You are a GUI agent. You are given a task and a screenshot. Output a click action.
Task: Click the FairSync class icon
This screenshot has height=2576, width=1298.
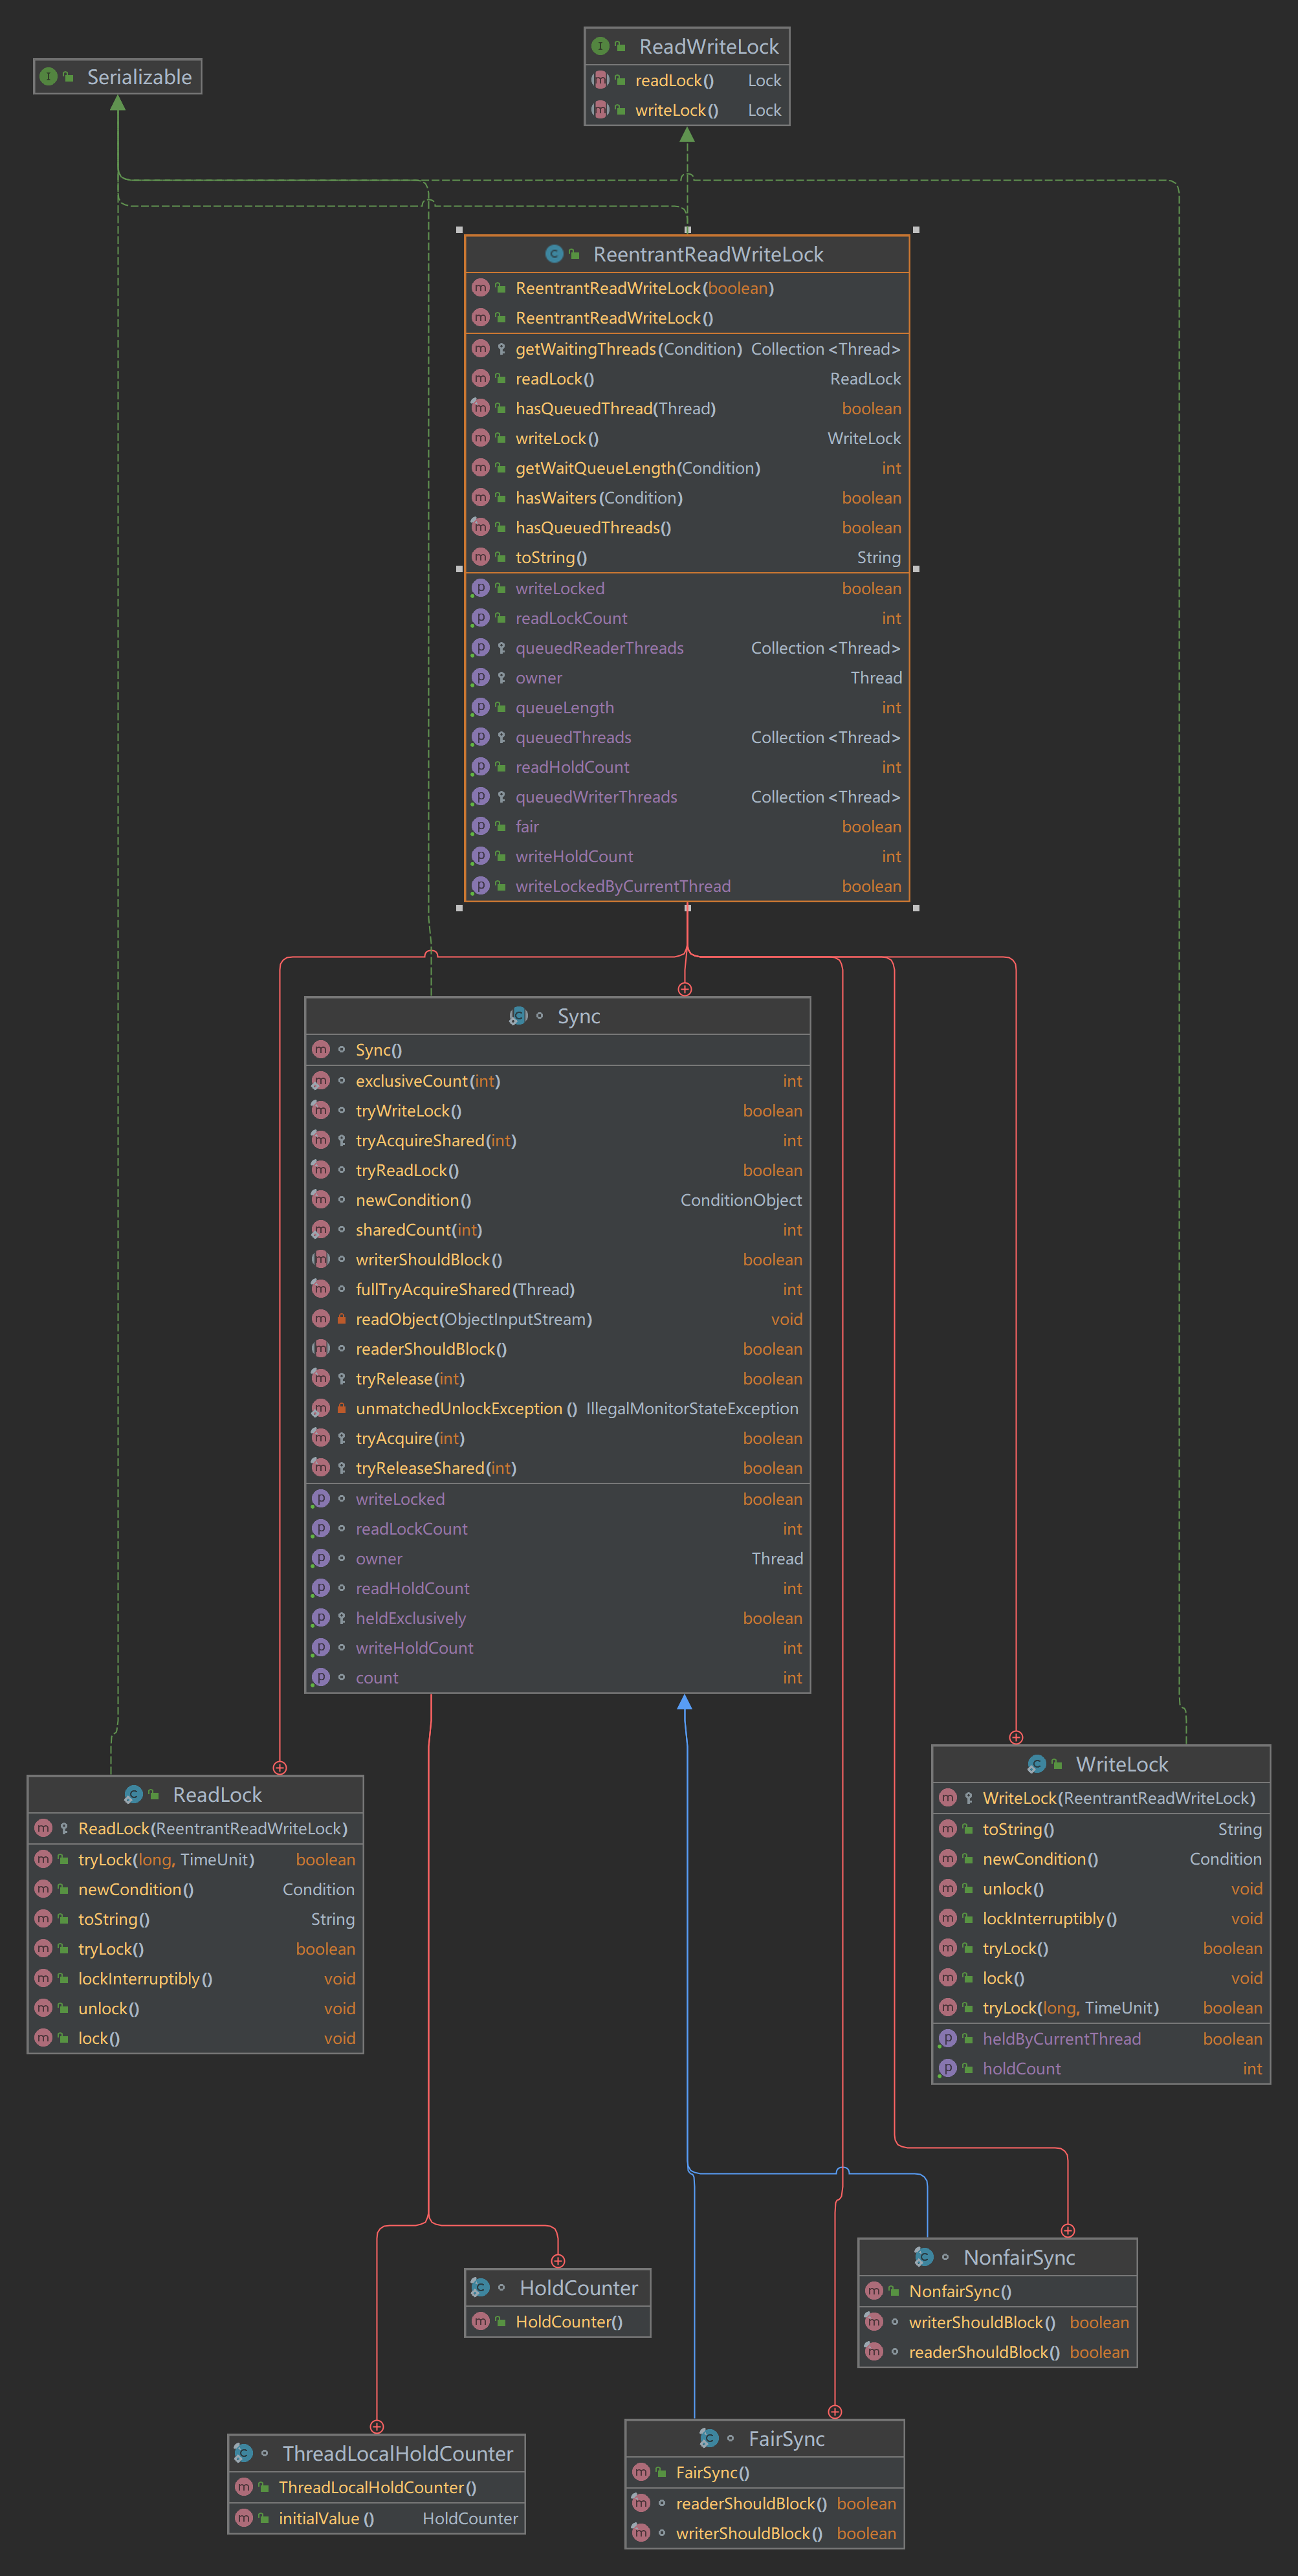pyautogui.click(x=709, y=2438)
